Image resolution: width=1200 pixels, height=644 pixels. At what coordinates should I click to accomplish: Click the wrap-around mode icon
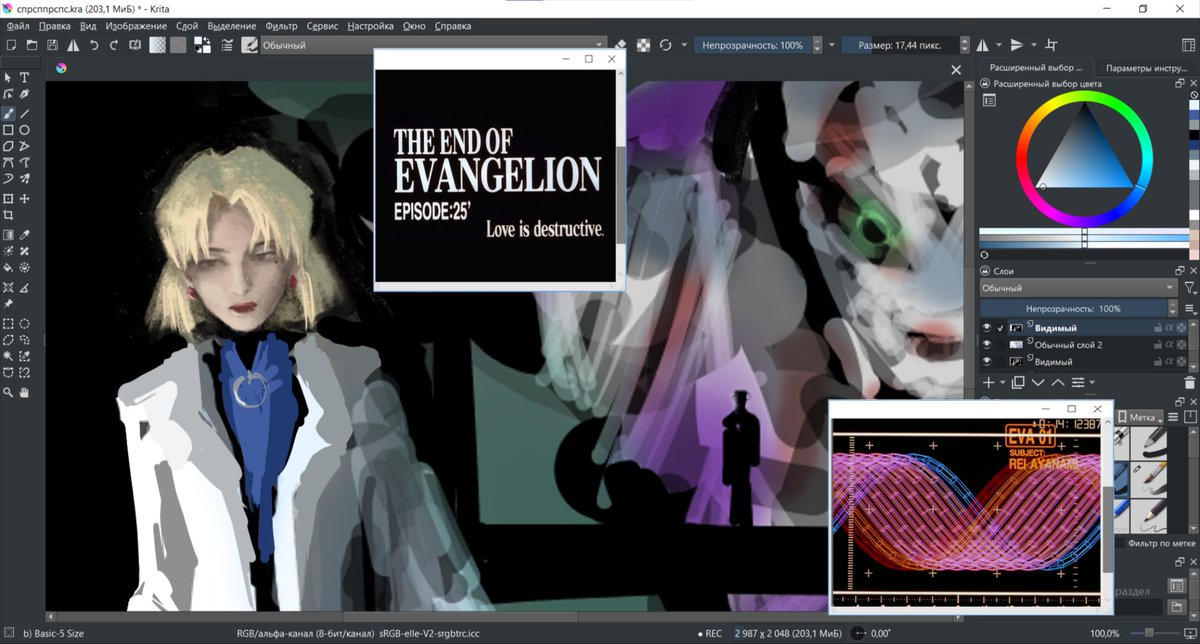click(x=1051, y=45)
